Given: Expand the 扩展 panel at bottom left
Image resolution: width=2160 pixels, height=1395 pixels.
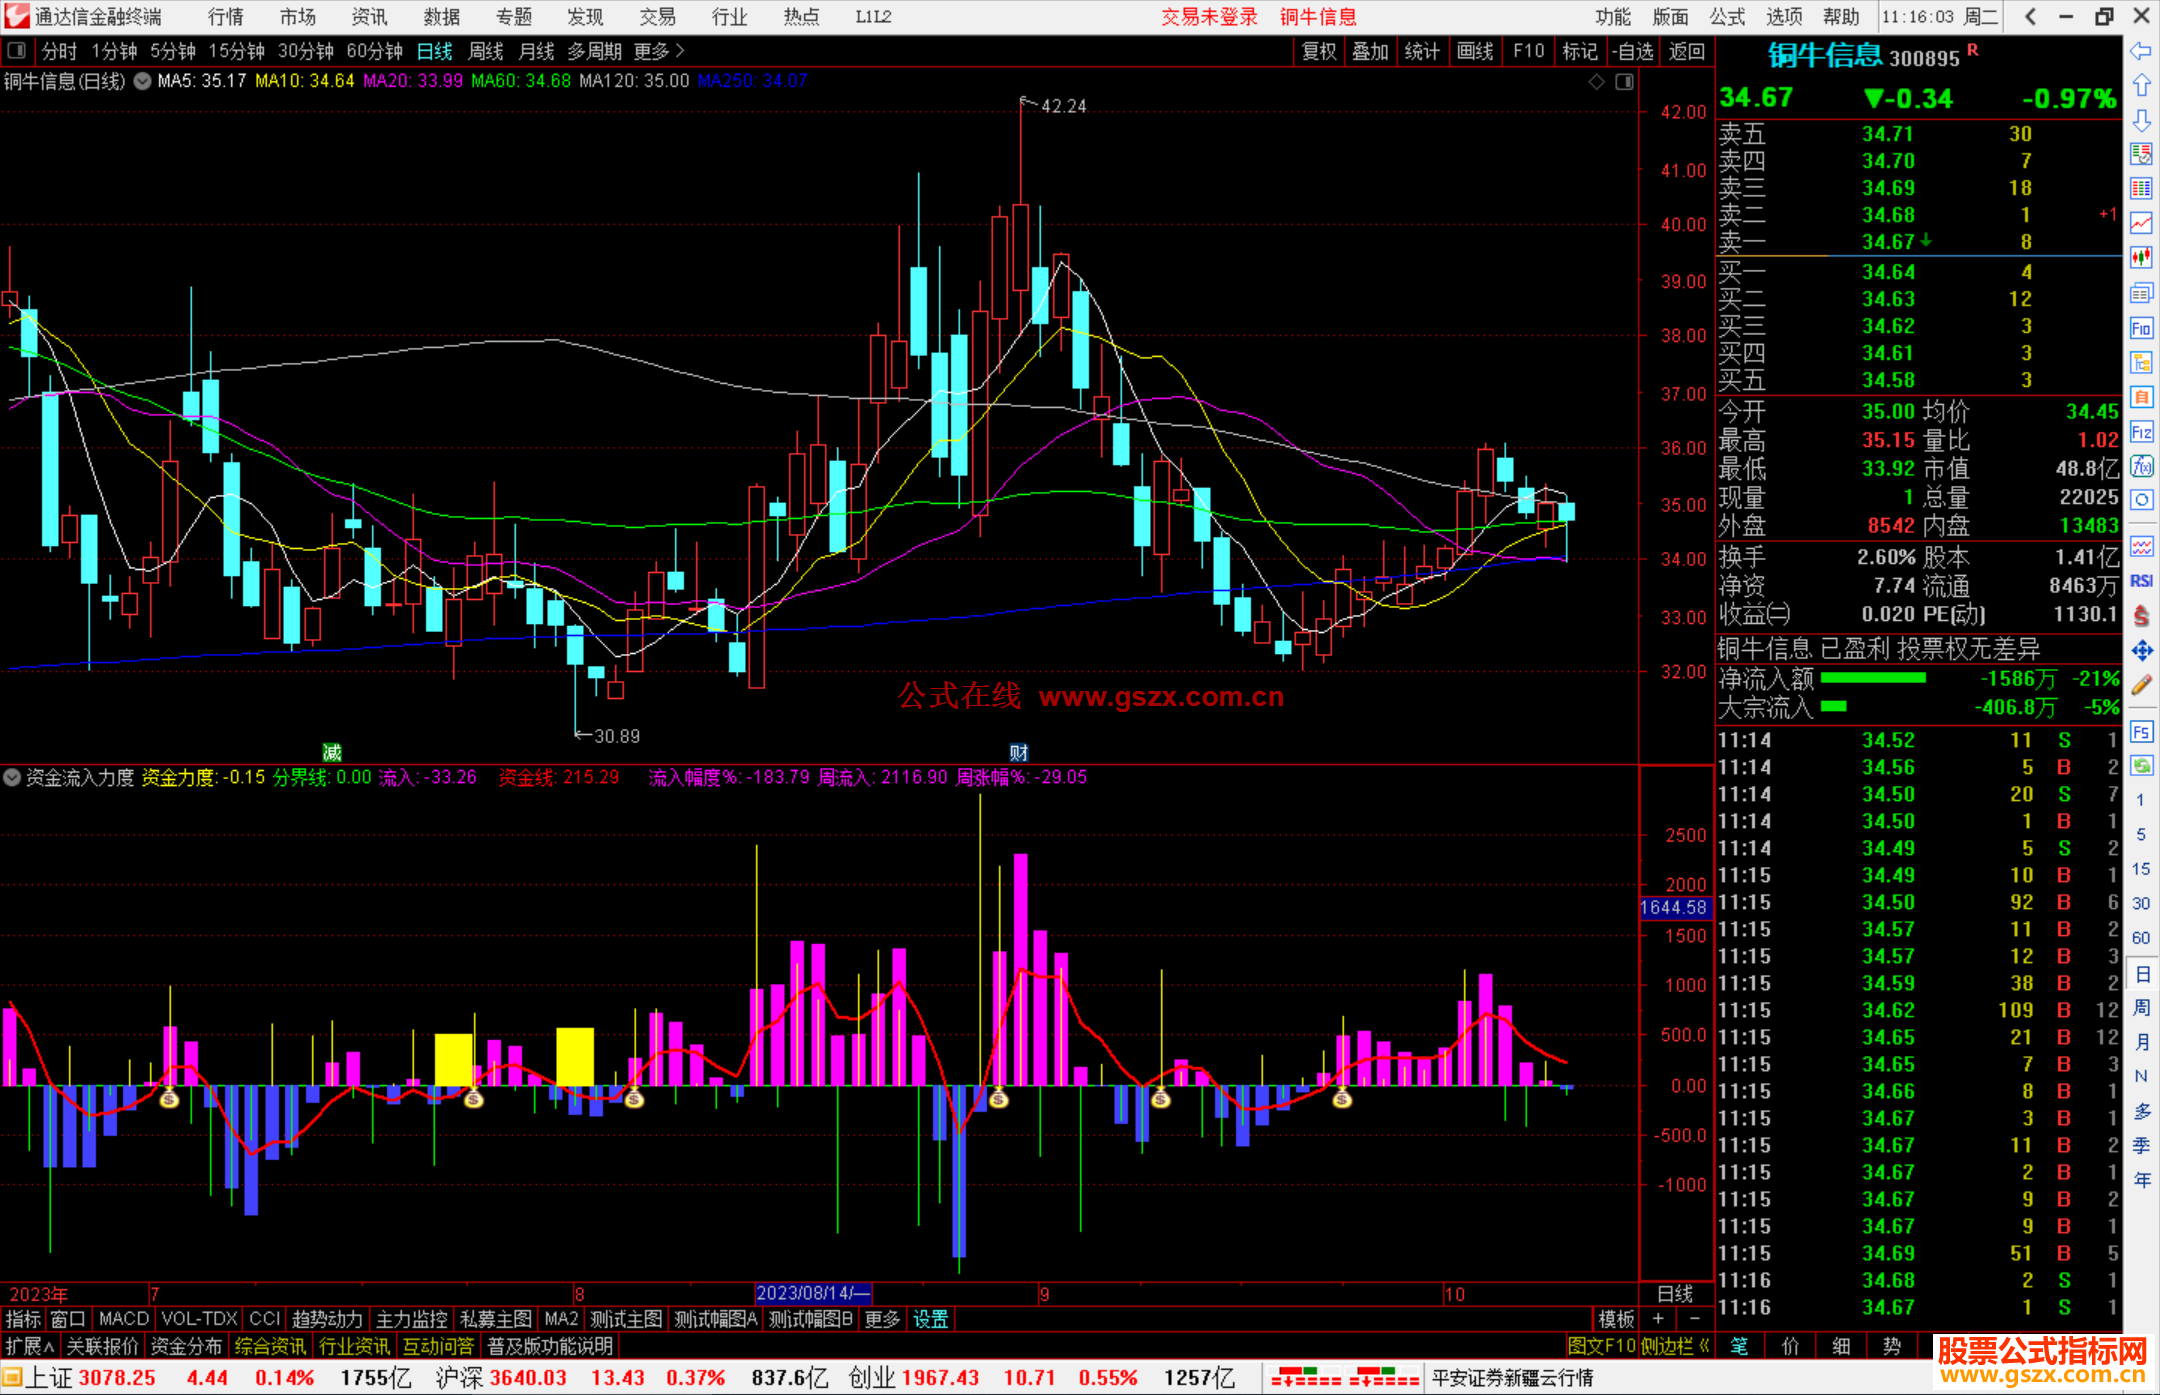Looking at the screenshot, I should click(30, 1346).
